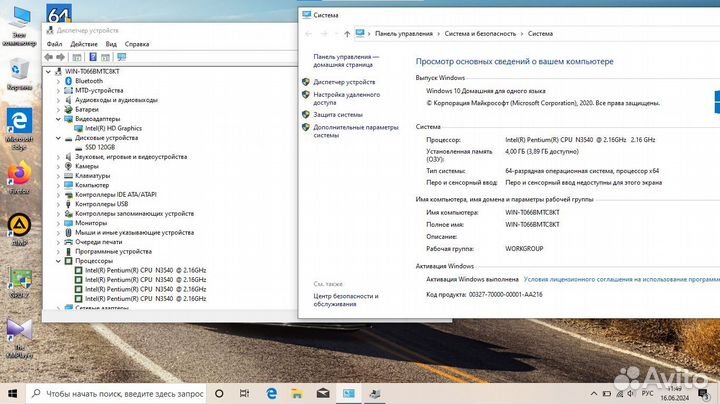Open Настройка удаленного доступа link
The width and height of the screenshot is (720, 404).
[347, 98]
